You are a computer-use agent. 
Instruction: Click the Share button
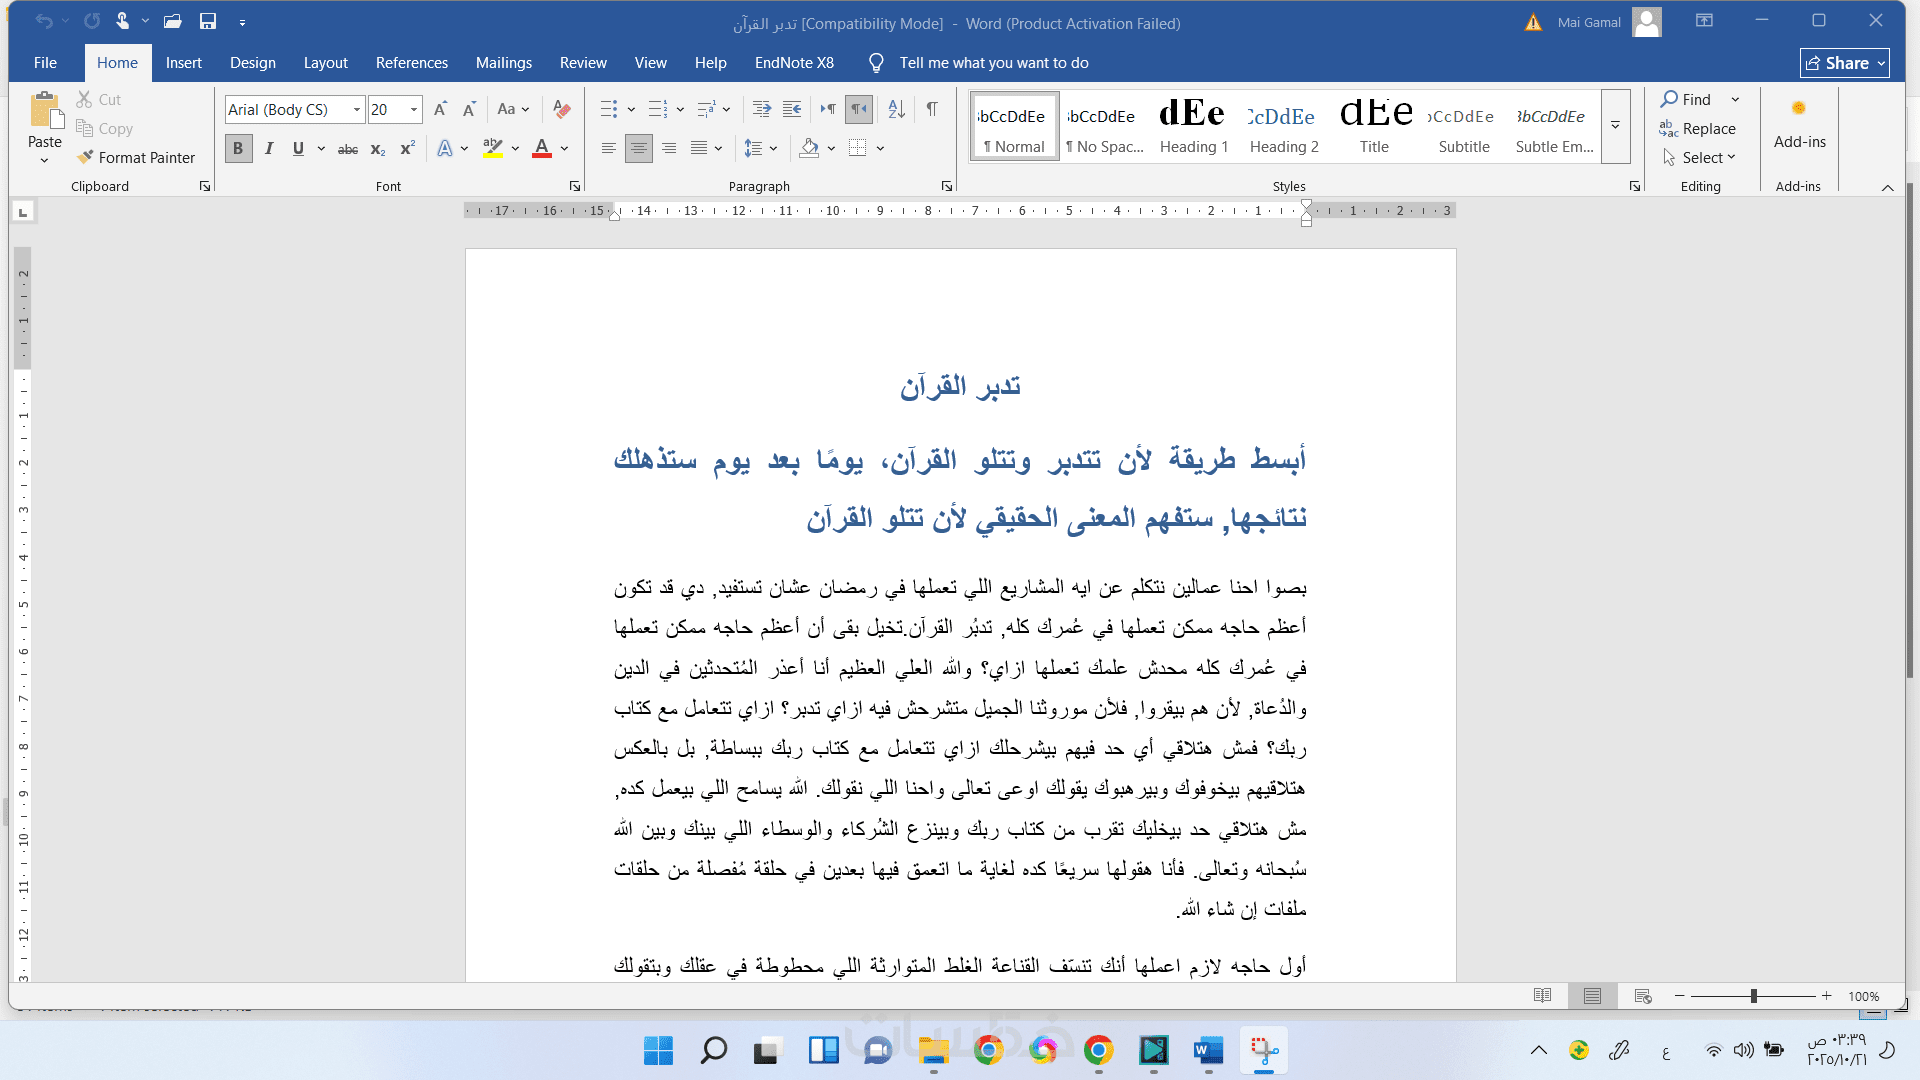[1844, 62]
